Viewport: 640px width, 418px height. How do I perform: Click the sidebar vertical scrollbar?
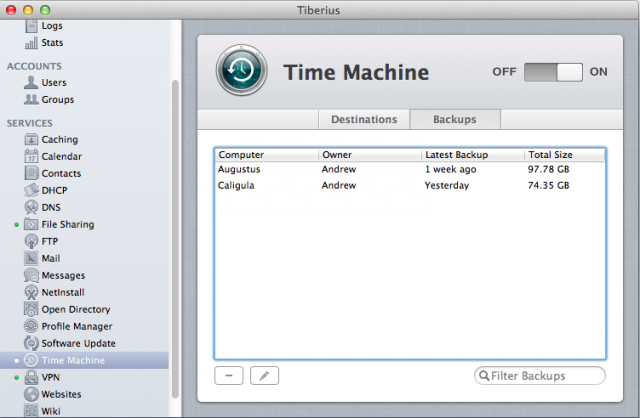[175, 239]
